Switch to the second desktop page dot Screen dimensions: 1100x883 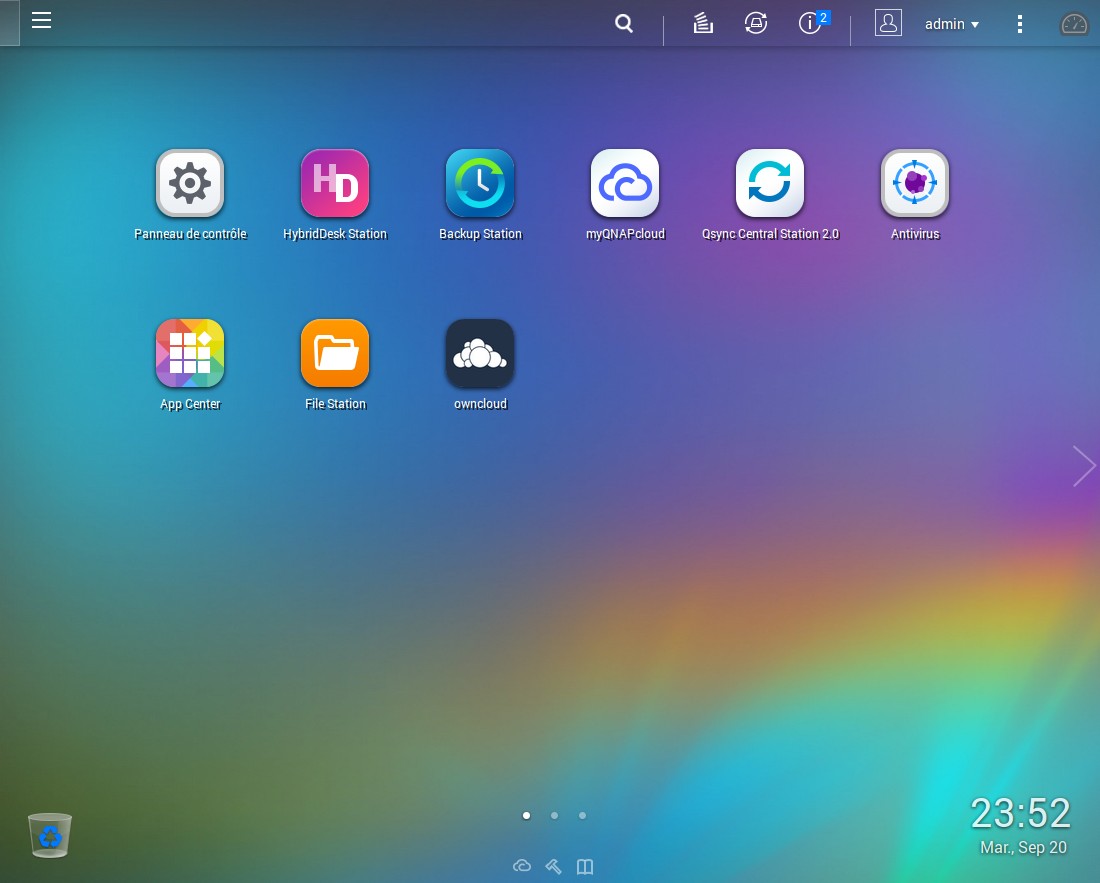(554, 816)
